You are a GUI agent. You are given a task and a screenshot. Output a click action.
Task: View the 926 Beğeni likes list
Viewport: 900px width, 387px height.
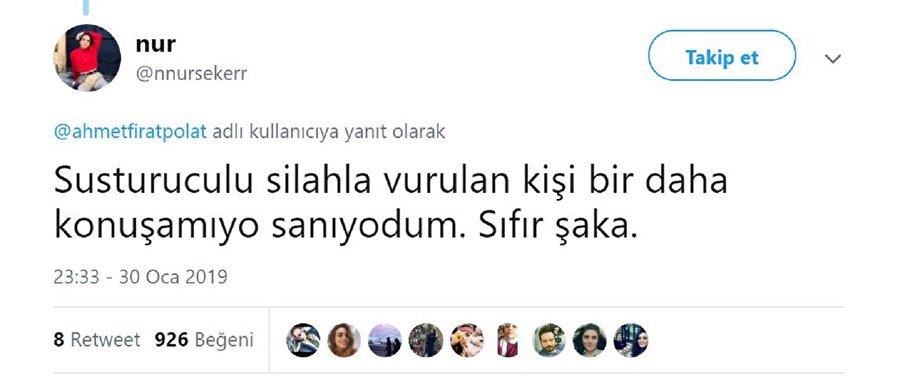(204, 340)
